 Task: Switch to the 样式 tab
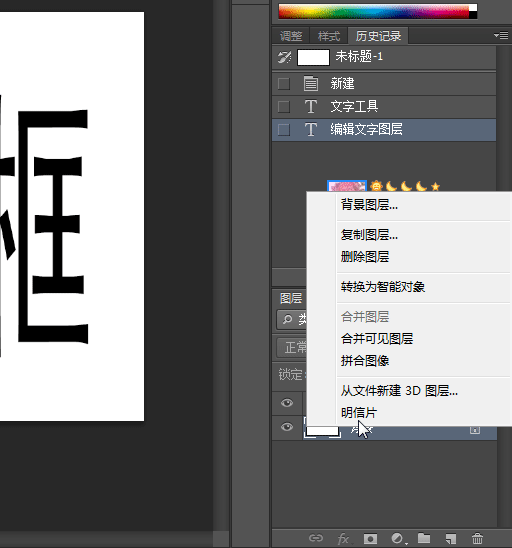[x=329, y=36]
